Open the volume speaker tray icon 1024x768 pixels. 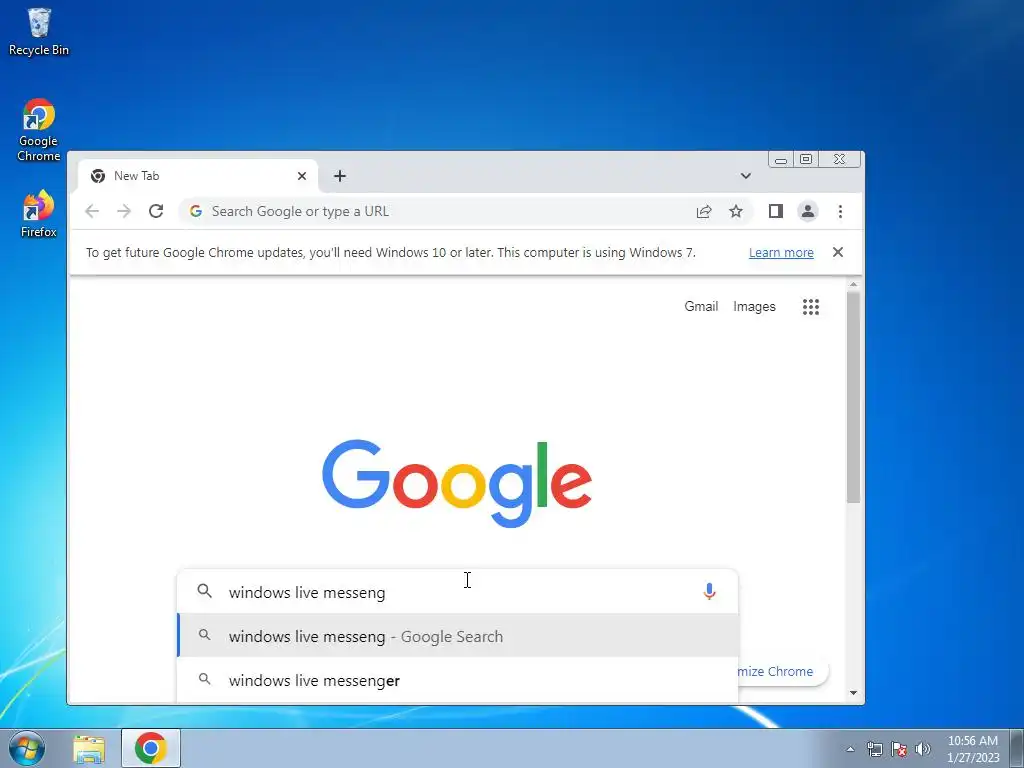point(923,749)
